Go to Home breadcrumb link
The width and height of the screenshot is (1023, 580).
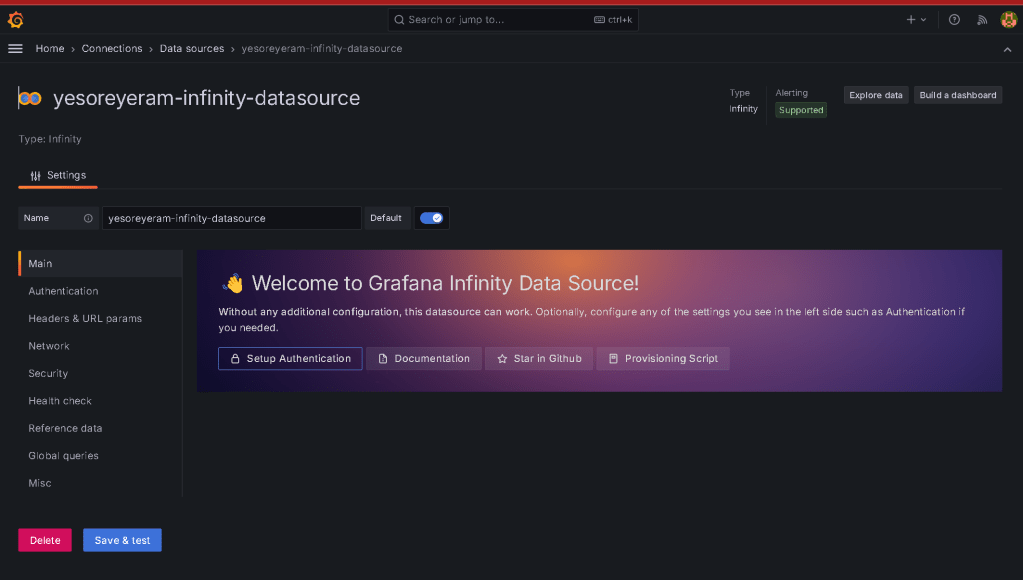50,49
